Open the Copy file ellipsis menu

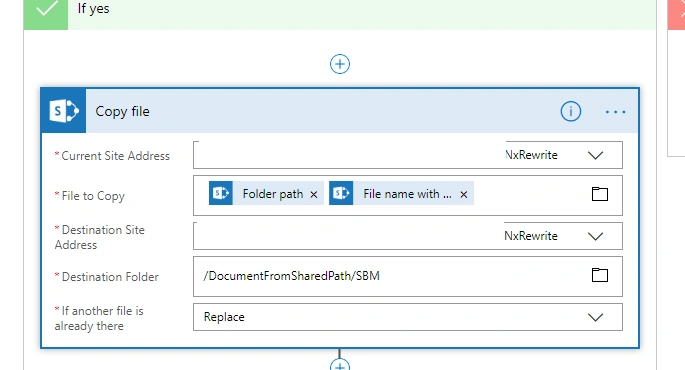coord(615,112)
